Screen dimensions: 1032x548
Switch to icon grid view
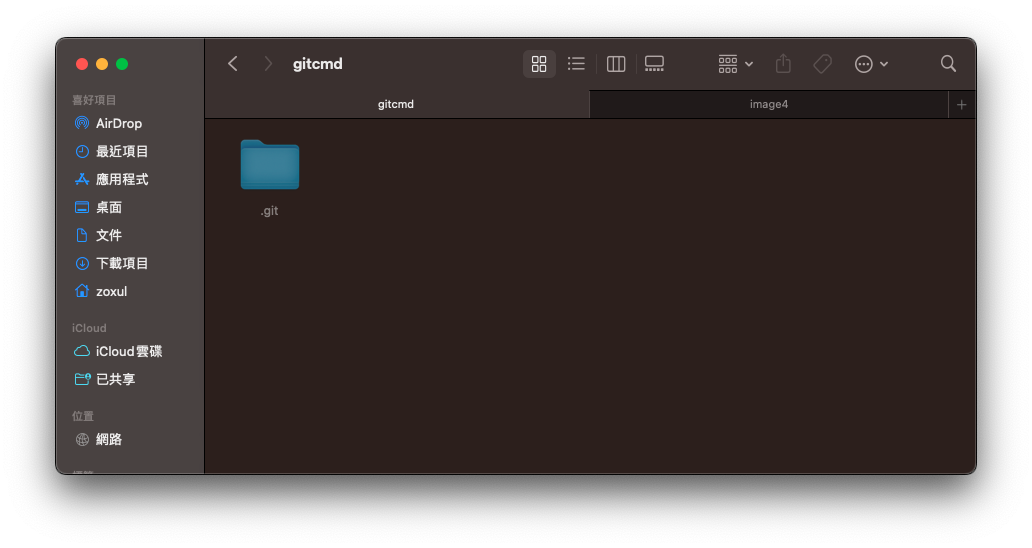pyautogui.click(x=539, y=64)
